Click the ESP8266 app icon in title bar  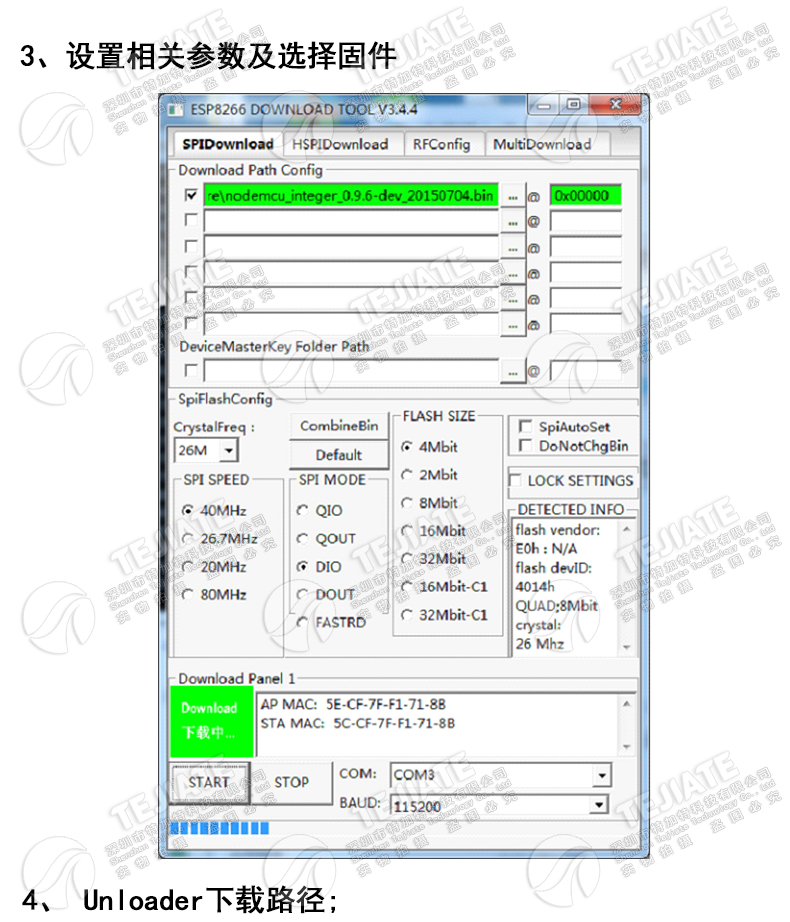(176, 110)
